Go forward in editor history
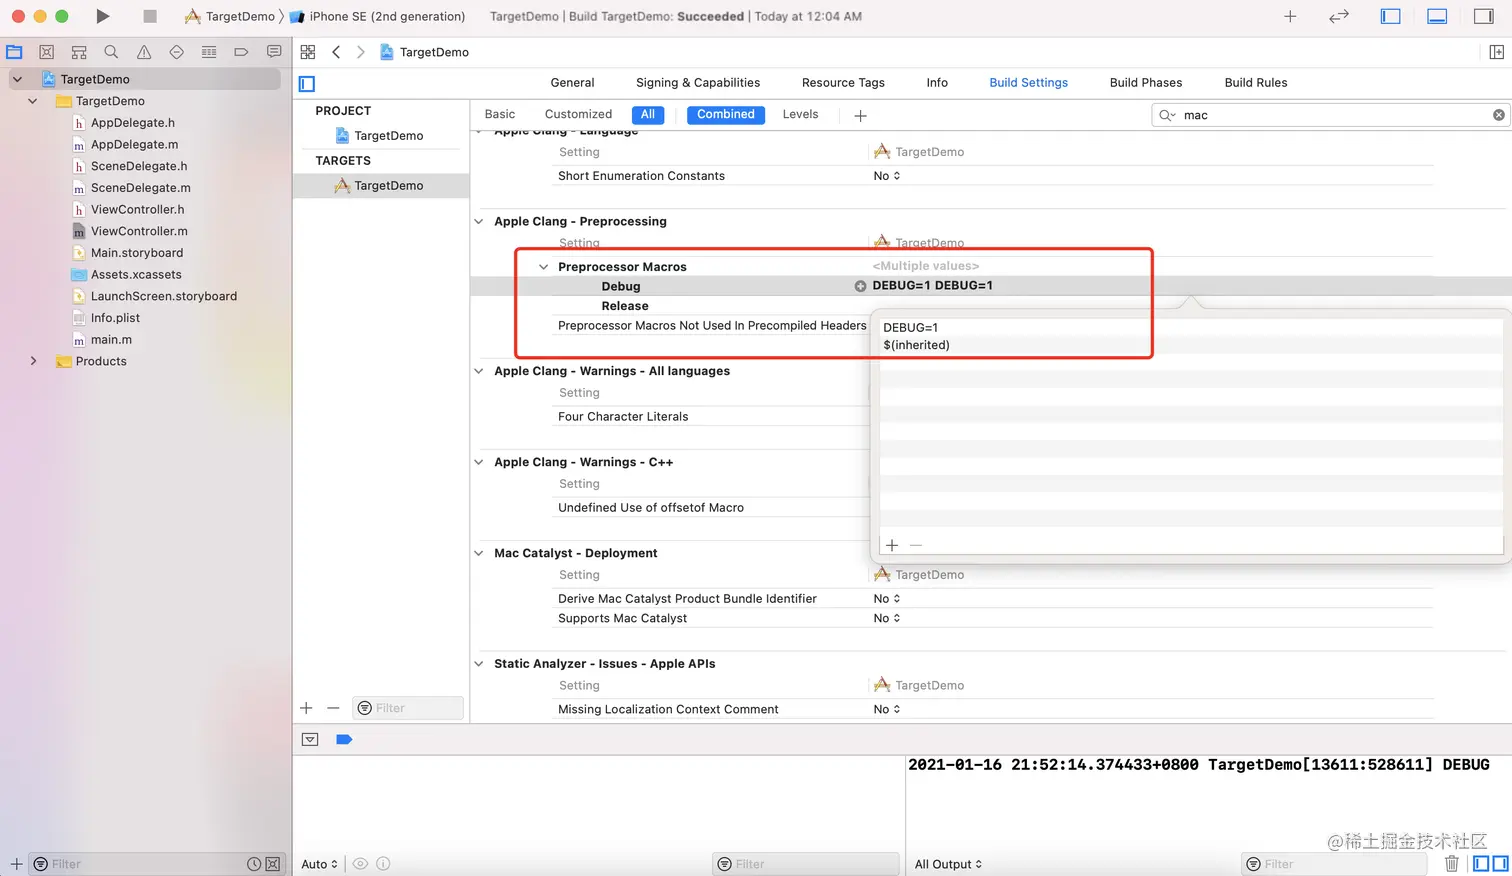The width and height of the screenshot is (1512, 876). tap(361, 52)
